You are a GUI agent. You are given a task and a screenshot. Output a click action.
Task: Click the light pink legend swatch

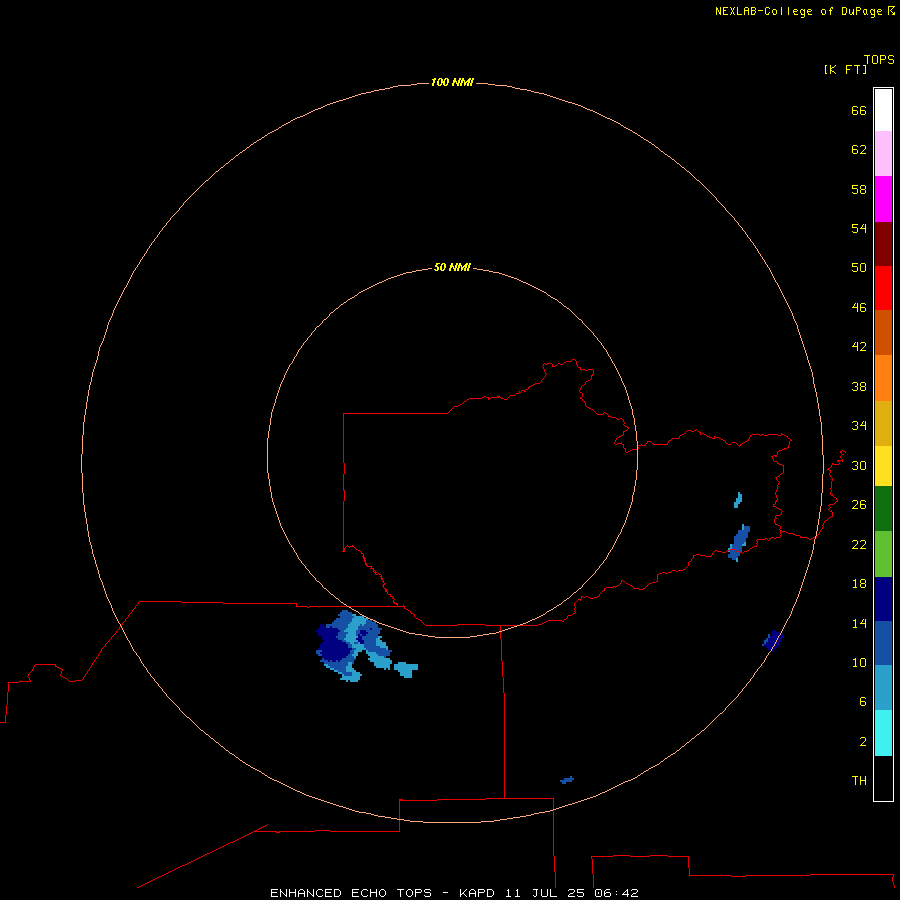click(x=883, y=153)
